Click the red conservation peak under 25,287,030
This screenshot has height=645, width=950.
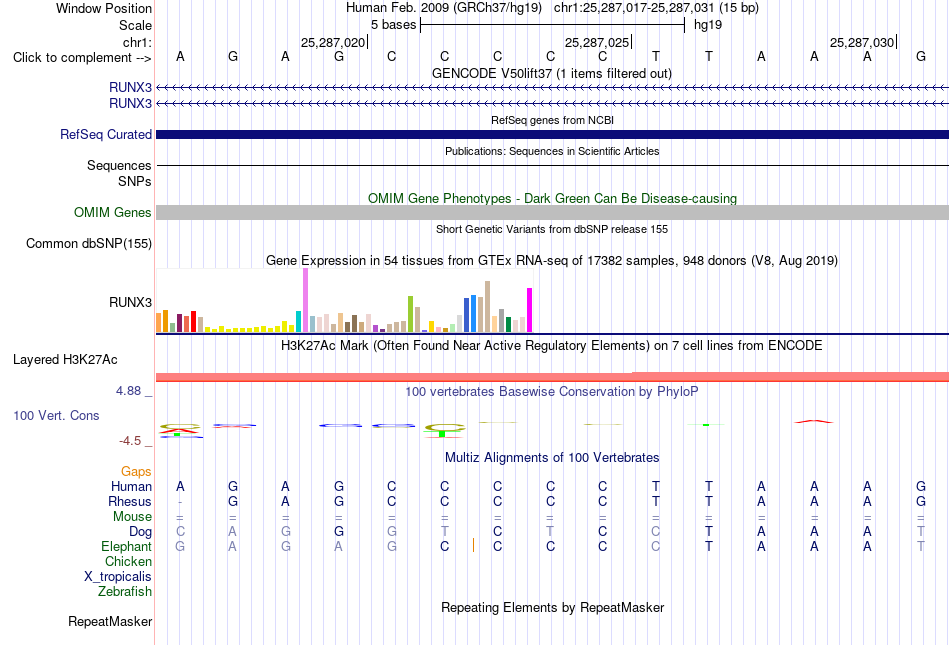point(814,422)
